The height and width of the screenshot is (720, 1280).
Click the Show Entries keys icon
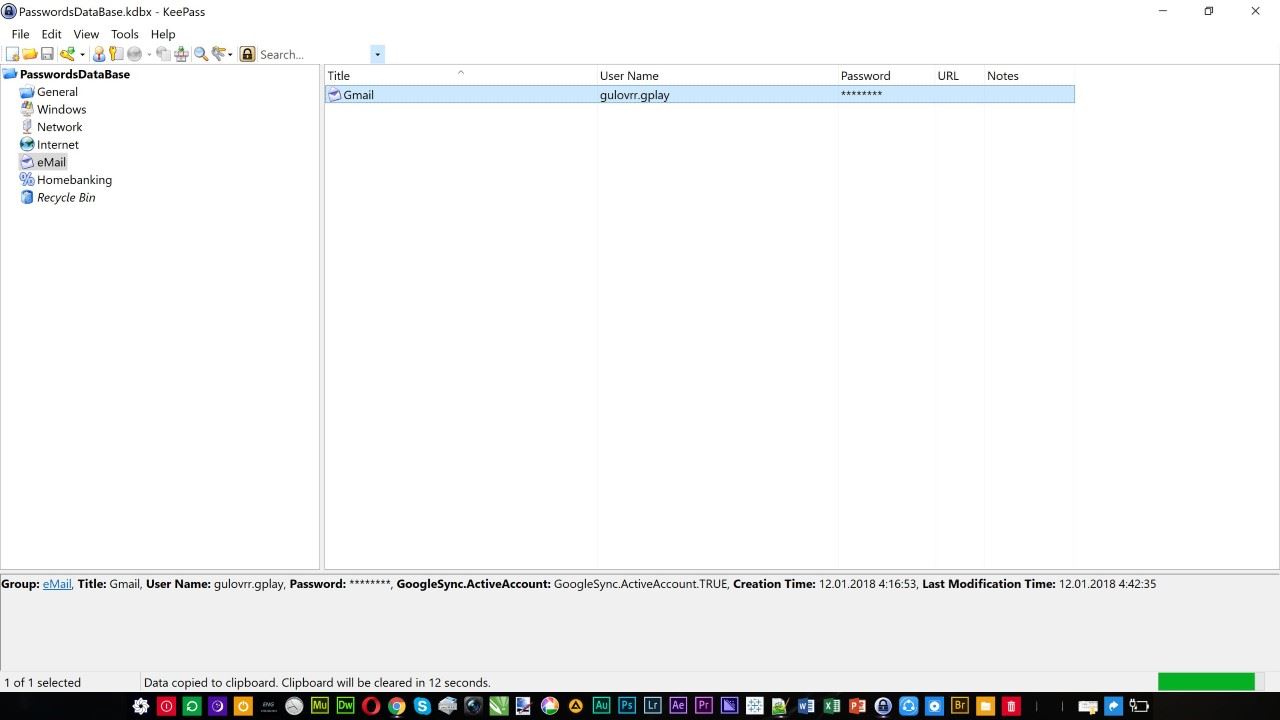[x=219, y=54]
